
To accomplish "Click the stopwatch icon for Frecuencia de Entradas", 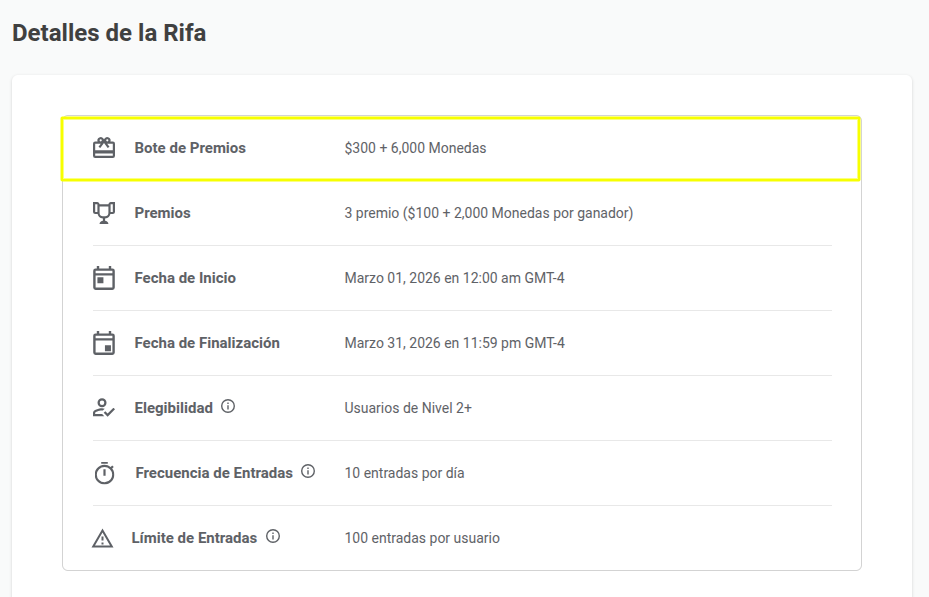I will click(x=103, y=472).
